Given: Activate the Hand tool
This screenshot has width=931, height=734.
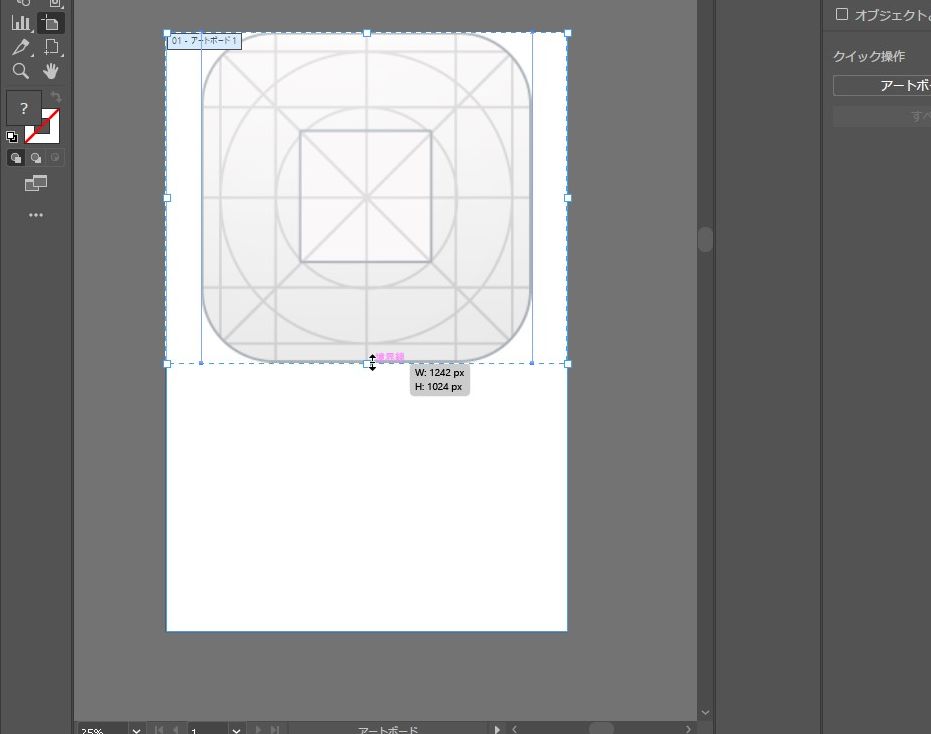Looking at the screenshot, I should (x=51, y=71).
